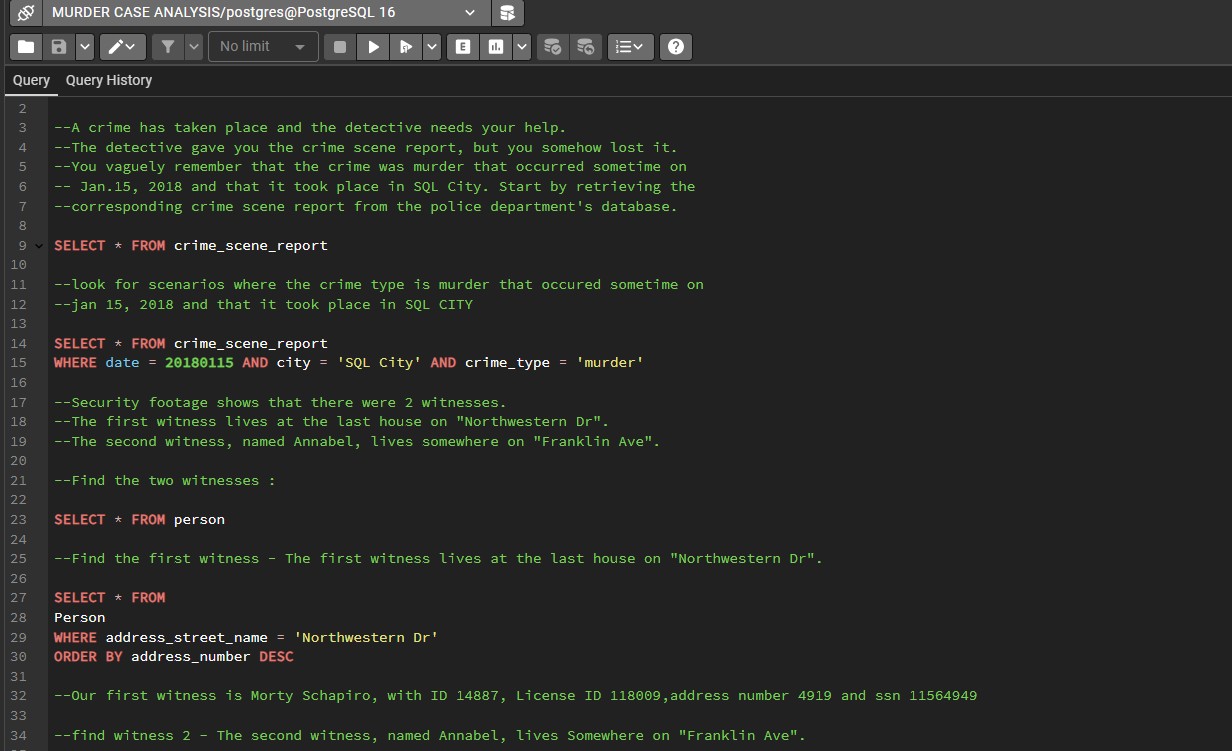Open the edit pencil menu
The height and width of the screenshot is (751, 1232).
click(123, 47)
